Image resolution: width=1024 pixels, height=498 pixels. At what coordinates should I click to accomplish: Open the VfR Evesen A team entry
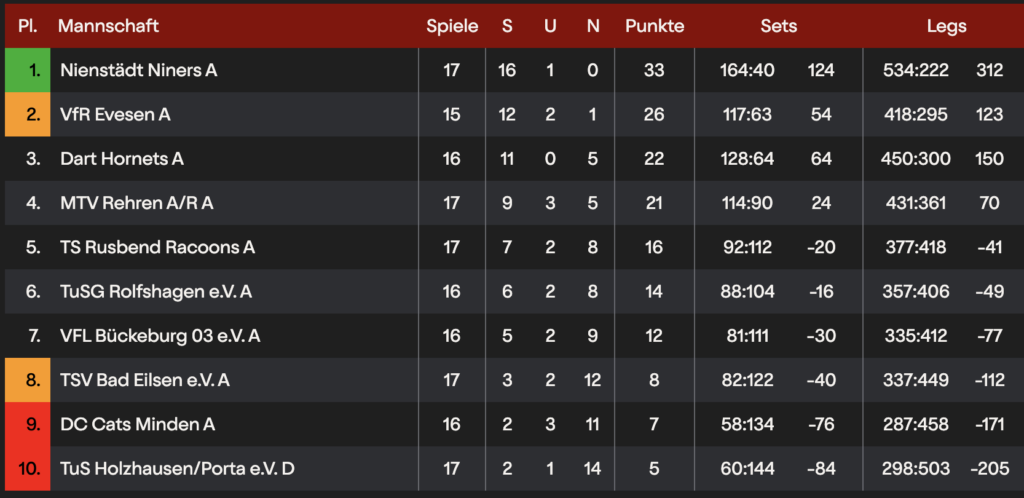click(115, 114)
